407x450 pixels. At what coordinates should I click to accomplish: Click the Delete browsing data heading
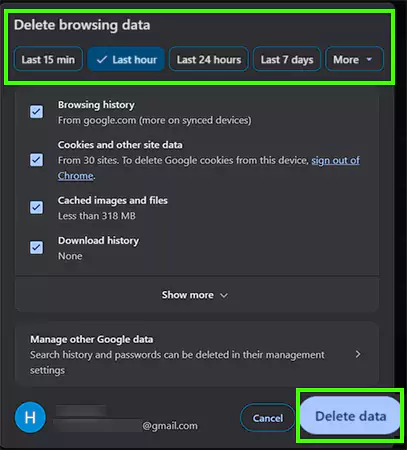coord(82,25)
